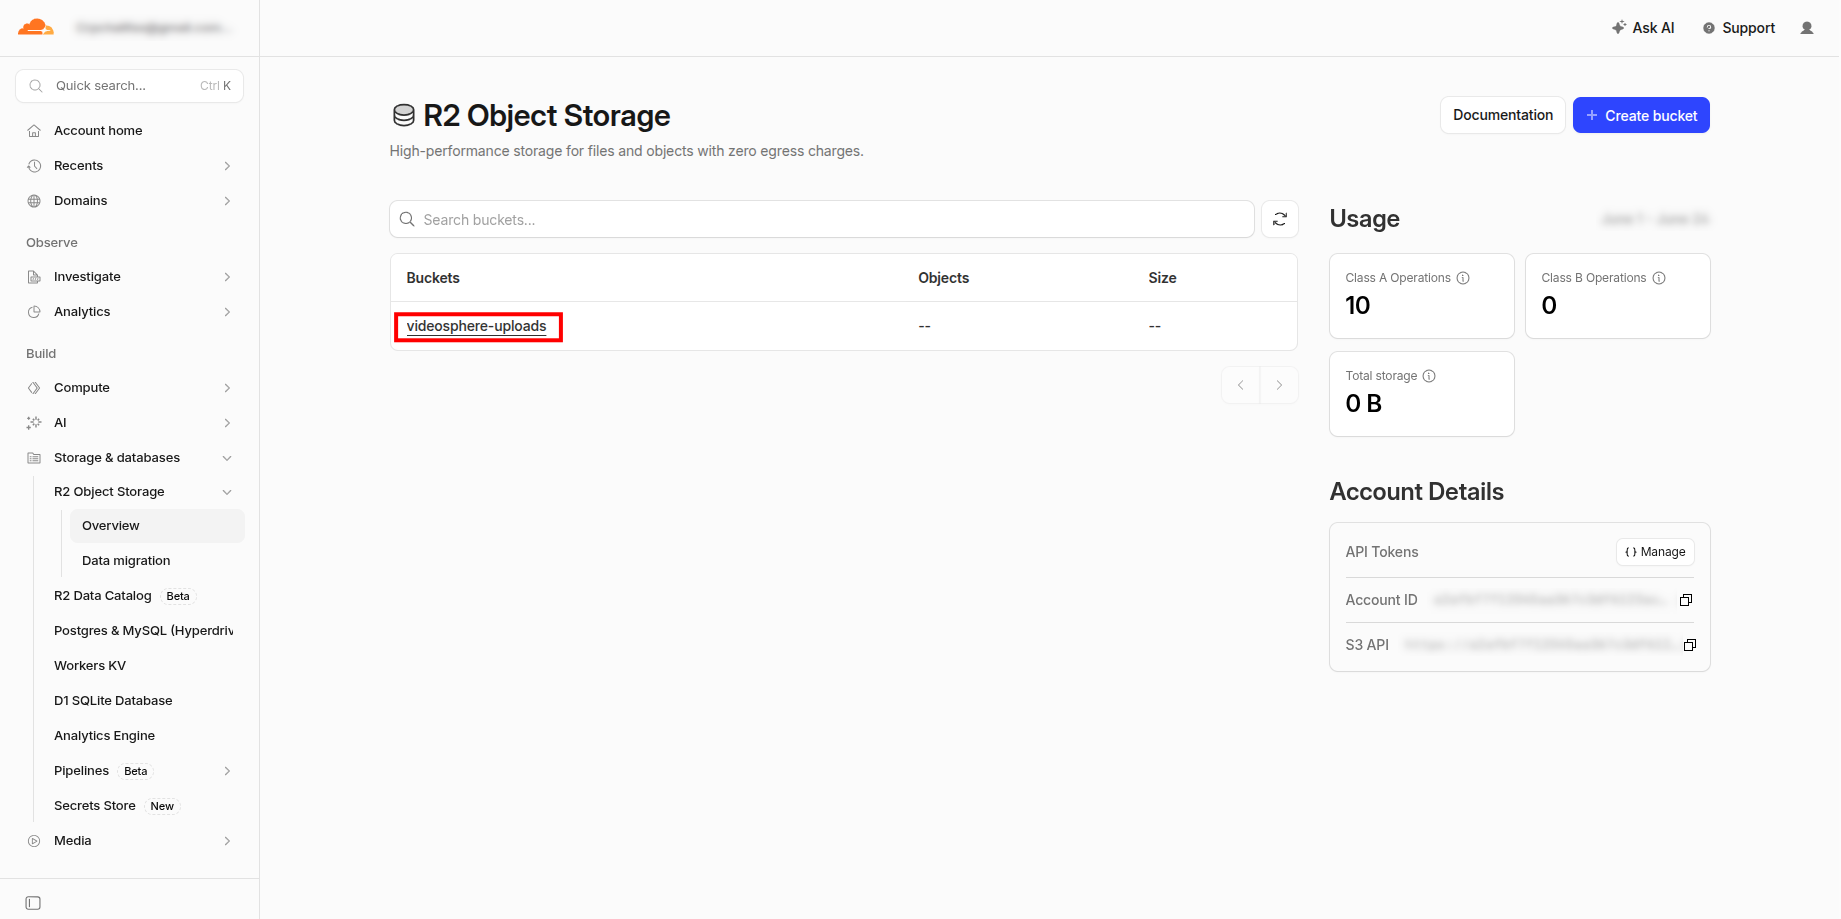The image size is (1841, 919).
Task: Copy the S3 API endpoint
Action: click(1690, 645)
